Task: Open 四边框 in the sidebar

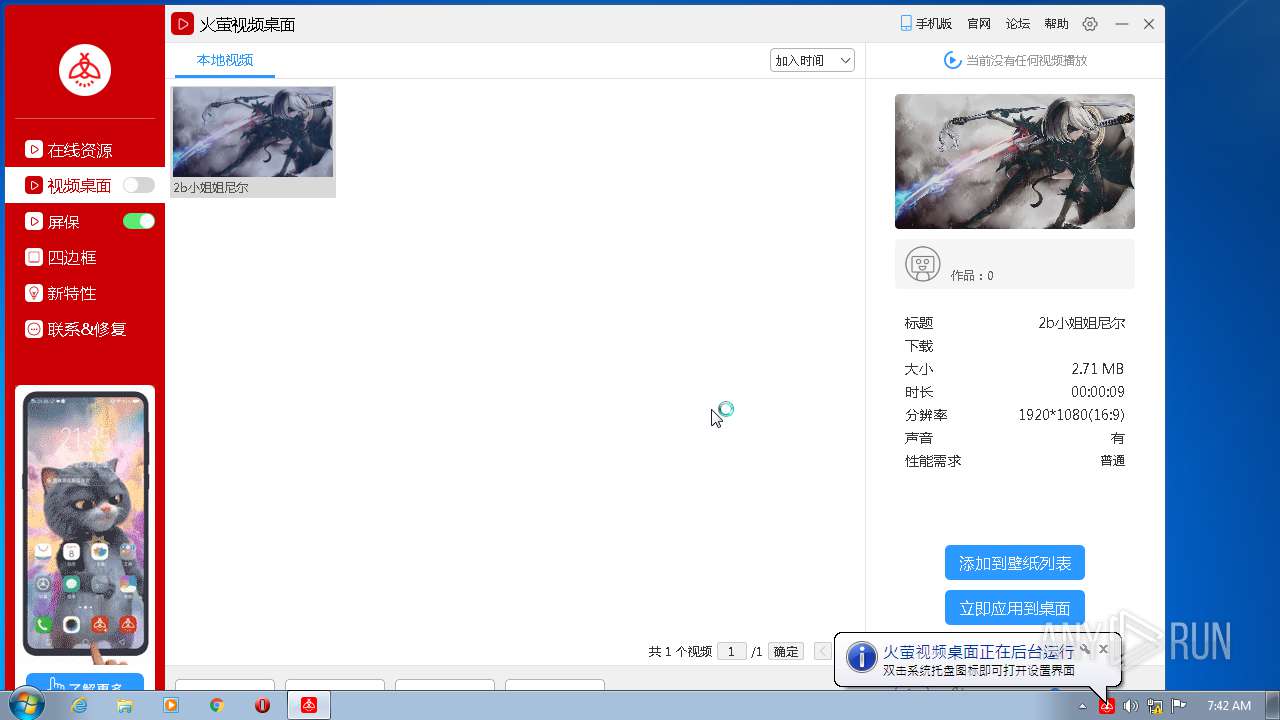Action: point(72,257)
